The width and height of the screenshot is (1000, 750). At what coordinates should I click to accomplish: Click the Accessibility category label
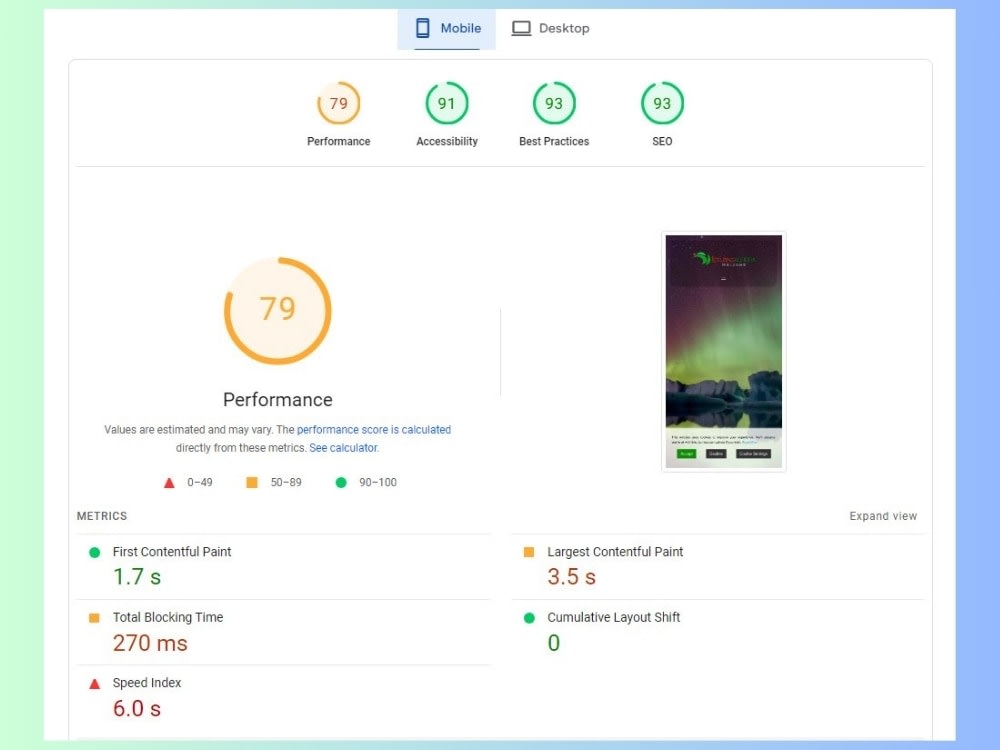[447, 142]
